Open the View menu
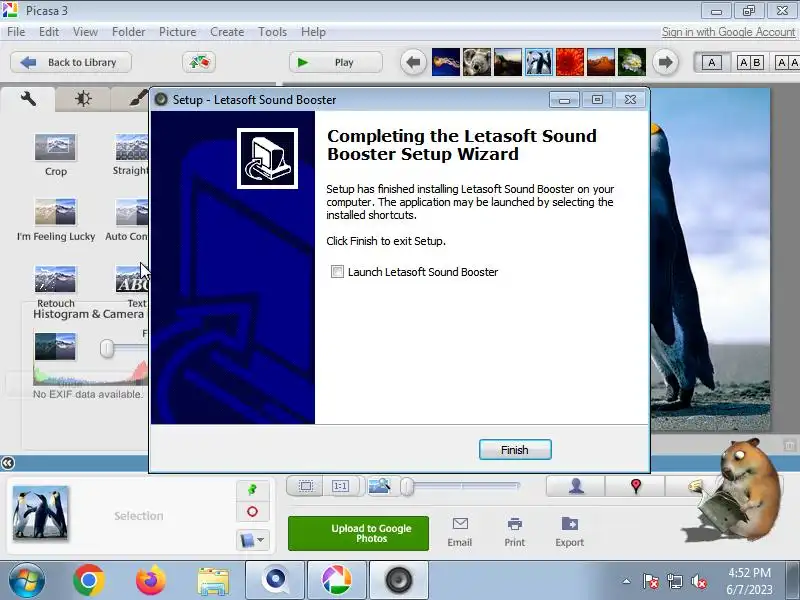The height and width of the screenshot is (600, 800). 85,32
